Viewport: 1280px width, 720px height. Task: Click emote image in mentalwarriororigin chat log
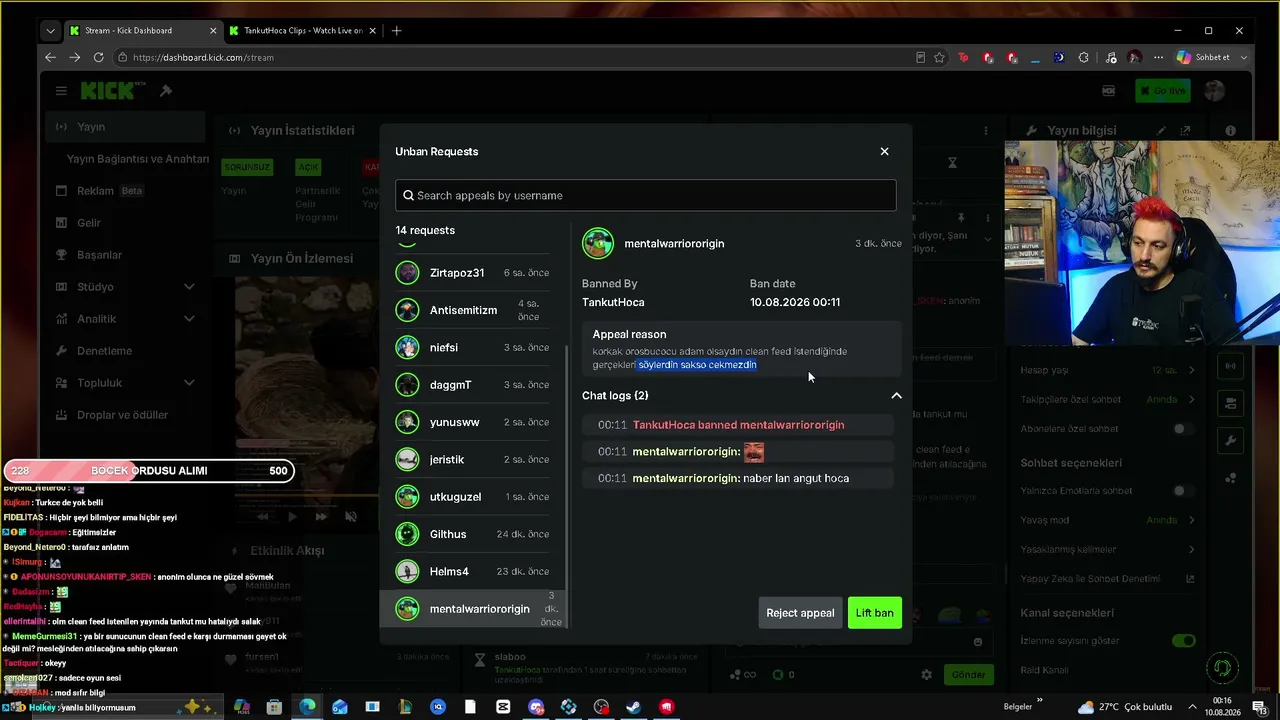(754, 452)
